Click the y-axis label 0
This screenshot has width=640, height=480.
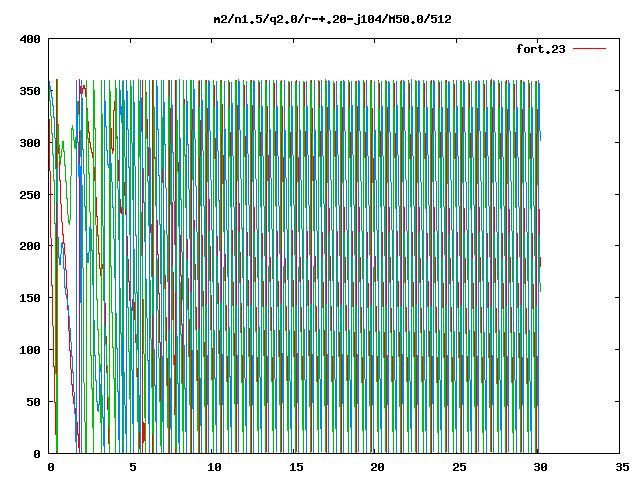(37, 453)
